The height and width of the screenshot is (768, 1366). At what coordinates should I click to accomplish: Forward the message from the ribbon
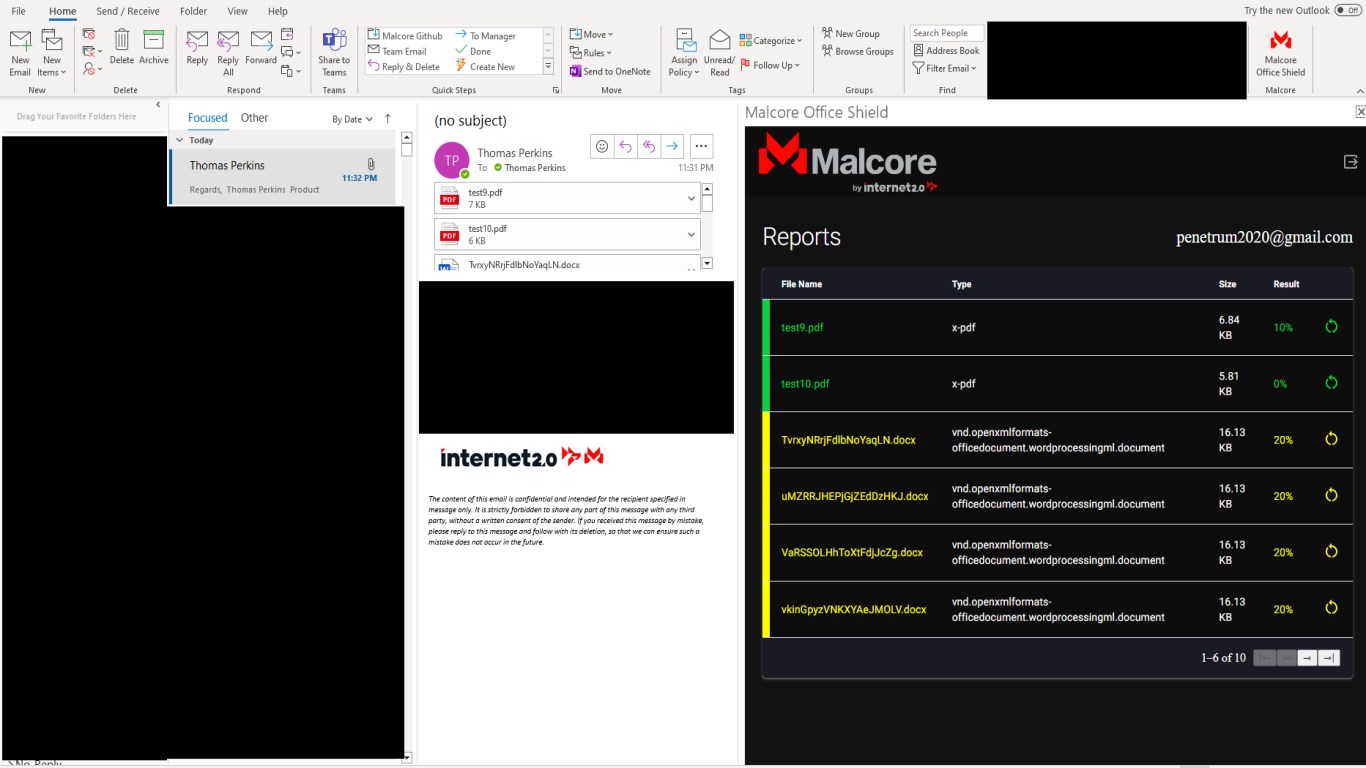(261, 47)
